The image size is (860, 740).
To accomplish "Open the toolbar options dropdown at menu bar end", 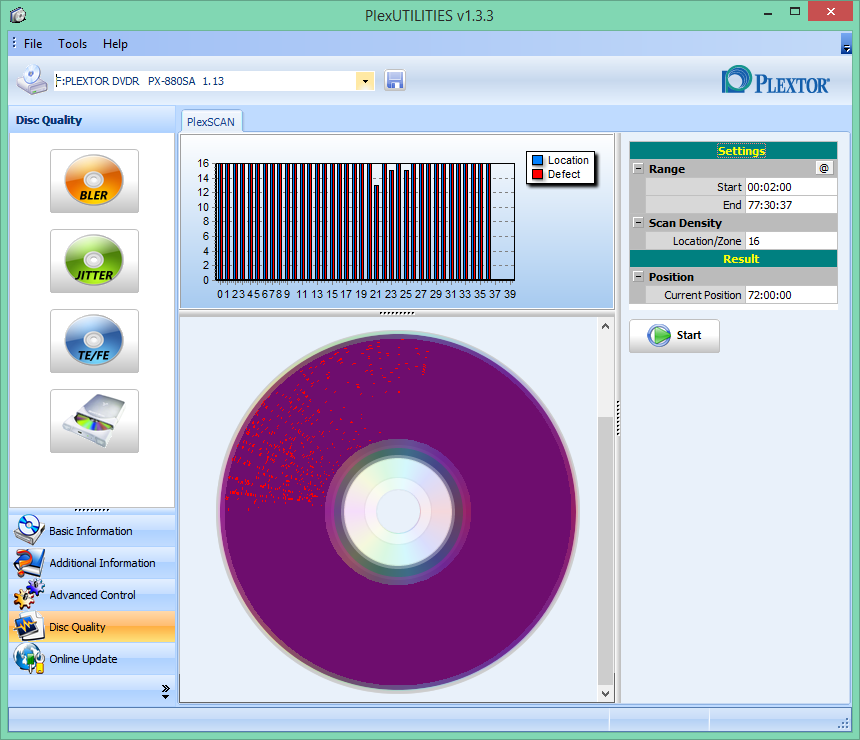I will [846, 44].
